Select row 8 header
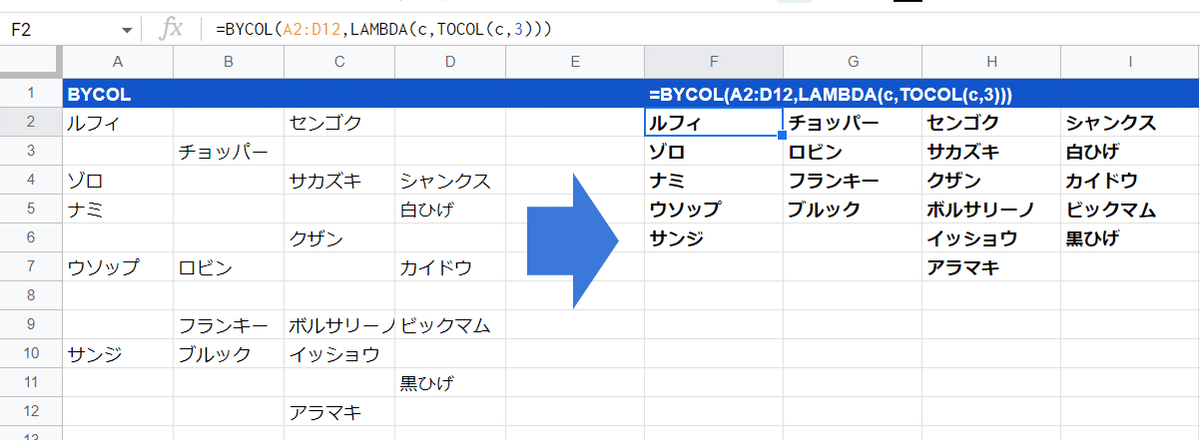 (31, 297)
